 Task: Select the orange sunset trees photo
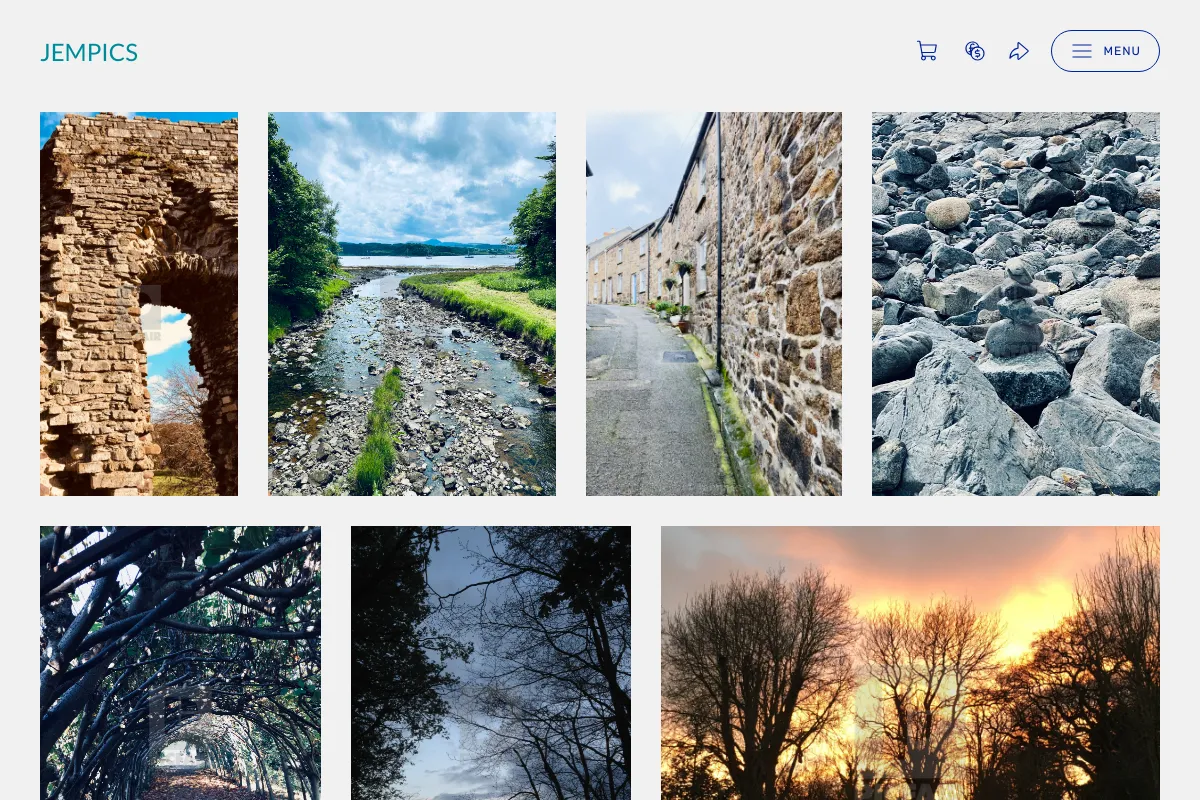coord(910,663)
